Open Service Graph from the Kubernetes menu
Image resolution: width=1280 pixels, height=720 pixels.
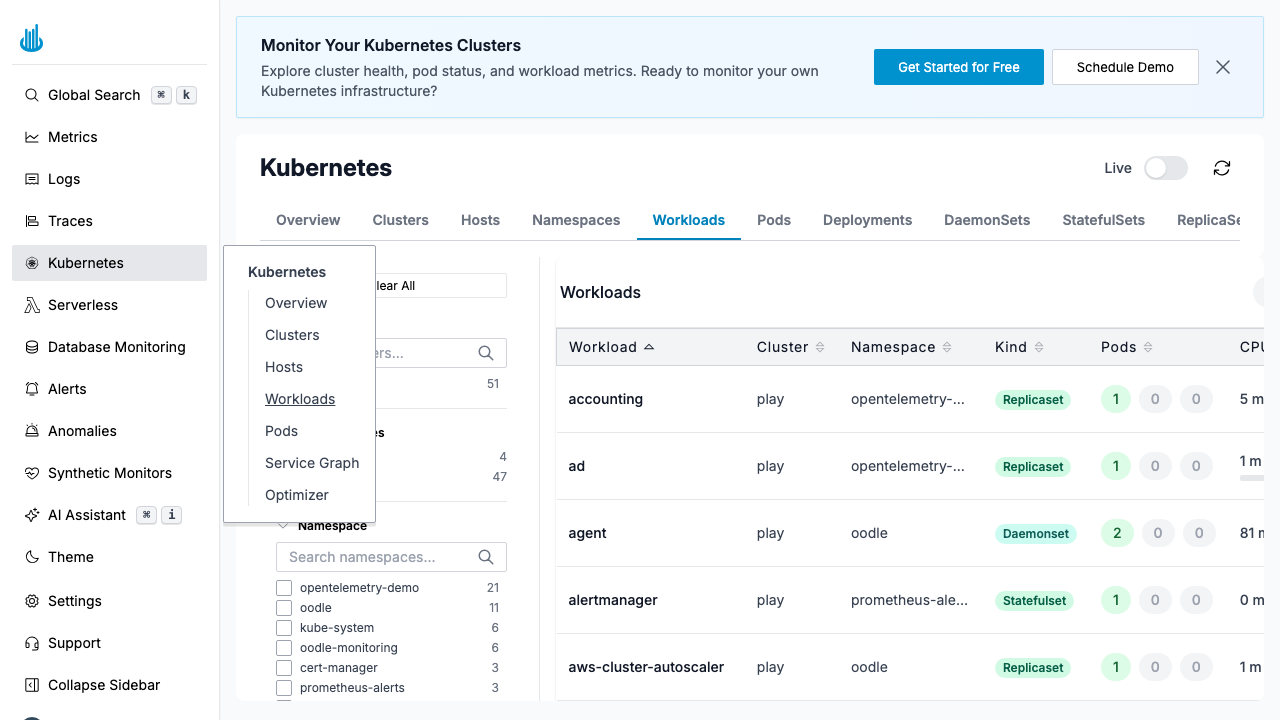click(x=312, y=463)
